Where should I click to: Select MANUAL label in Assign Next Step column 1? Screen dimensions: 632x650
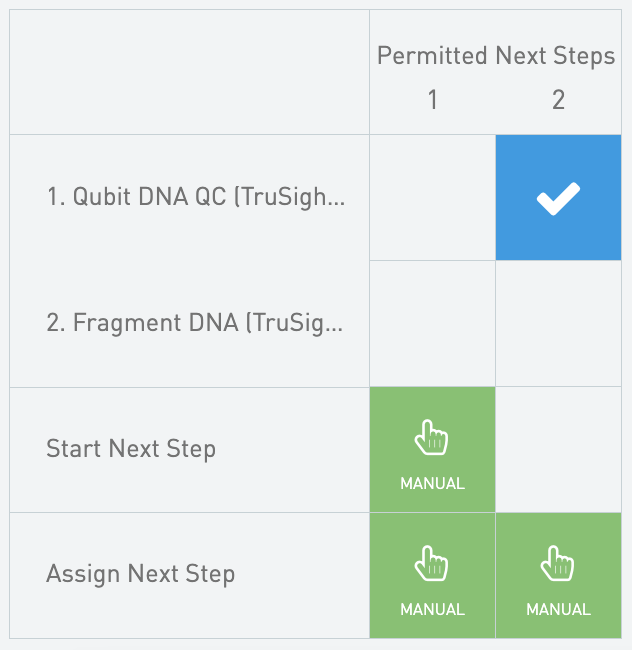432,609
